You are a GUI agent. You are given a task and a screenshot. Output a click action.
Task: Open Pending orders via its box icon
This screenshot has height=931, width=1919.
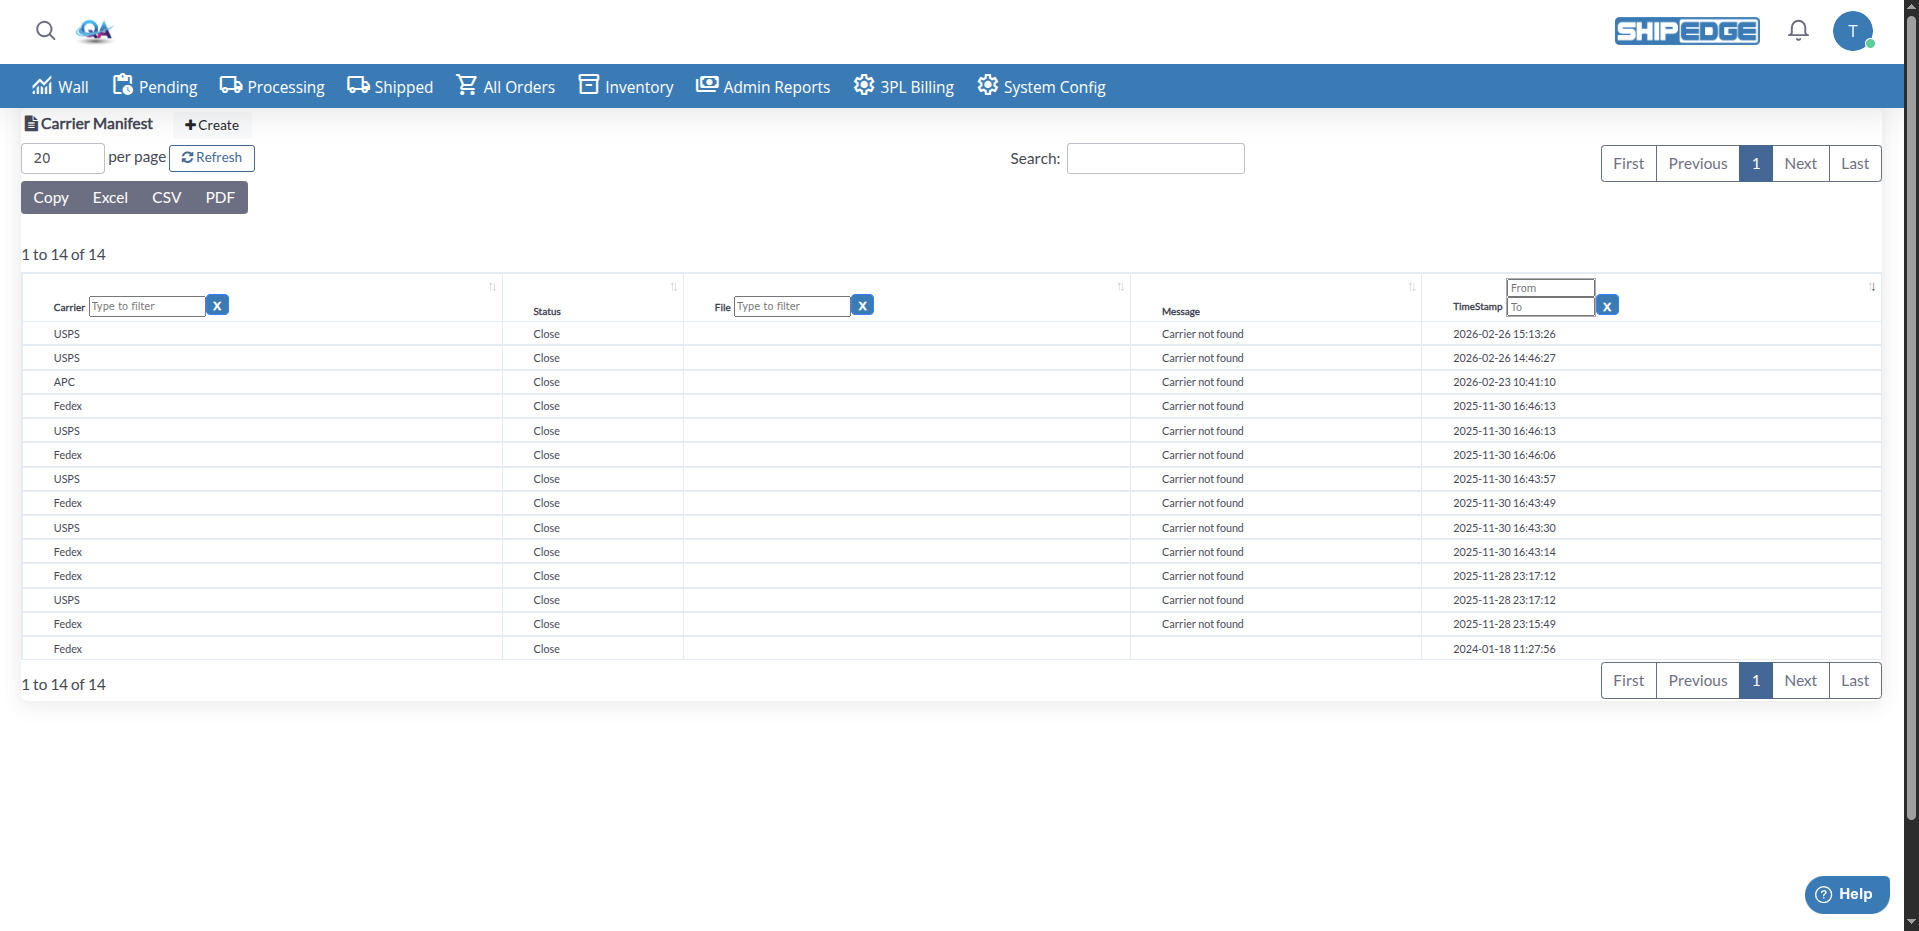point(121,85)
